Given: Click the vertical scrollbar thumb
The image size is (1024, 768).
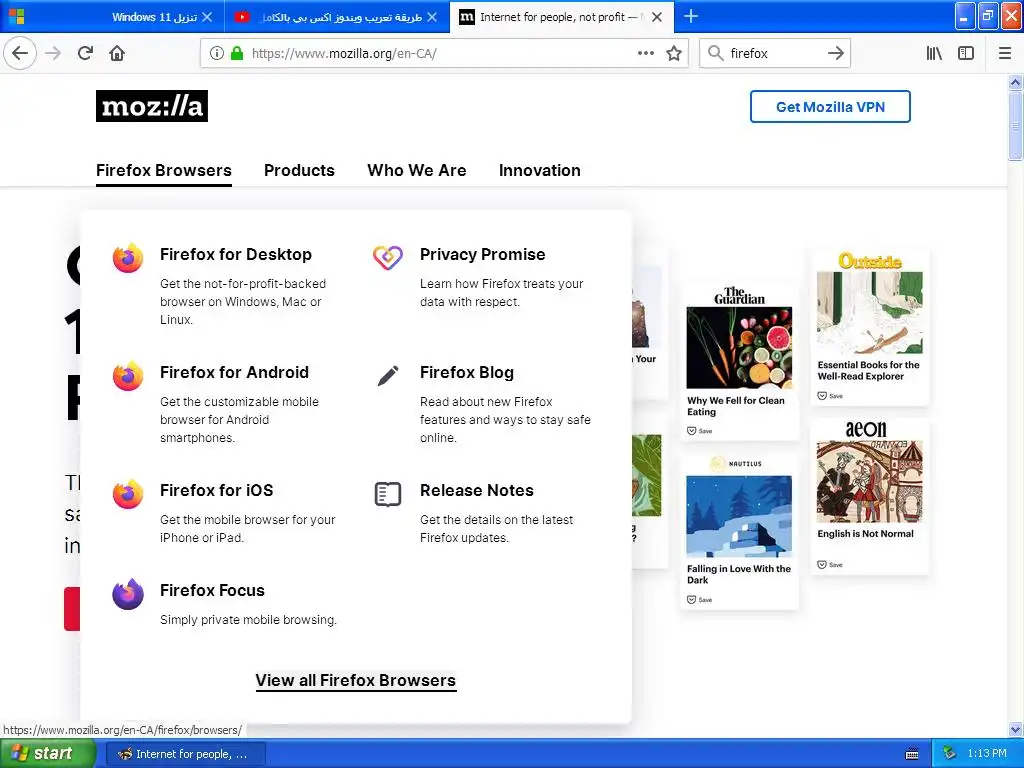Looking at the screenshot, I should [1015, 125].
